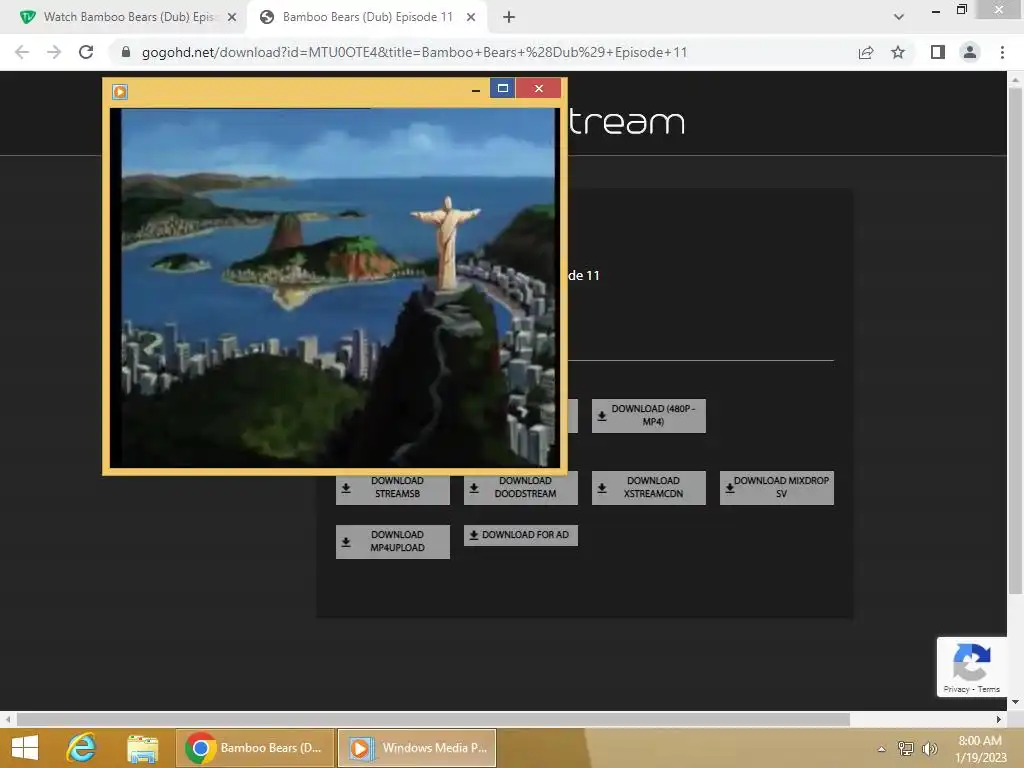Restore down the Chrome window
The height and width of the screenshot is (768, 1024).
[961, 9]
